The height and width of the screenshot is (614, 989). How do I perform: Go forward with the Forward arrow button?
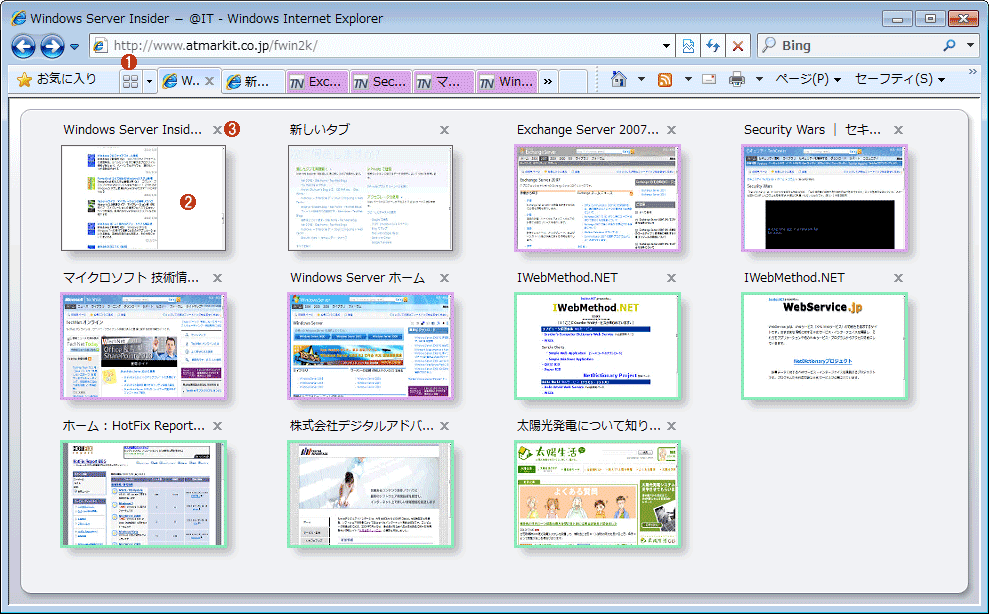[x=52, y=46]
